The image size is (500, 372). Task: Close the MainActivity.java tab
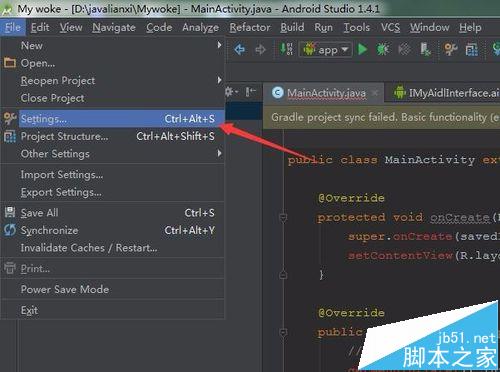pyautogui.click(x=375, y=93)
